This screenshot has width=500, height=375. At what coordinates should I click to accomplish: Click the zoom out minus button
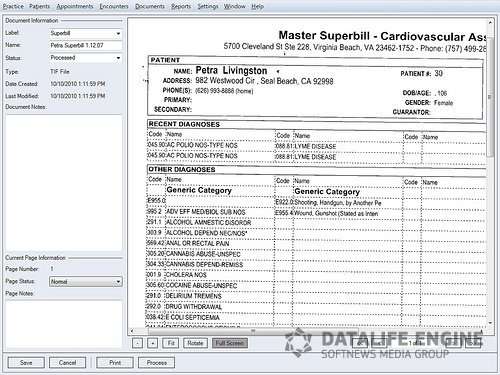137,343
